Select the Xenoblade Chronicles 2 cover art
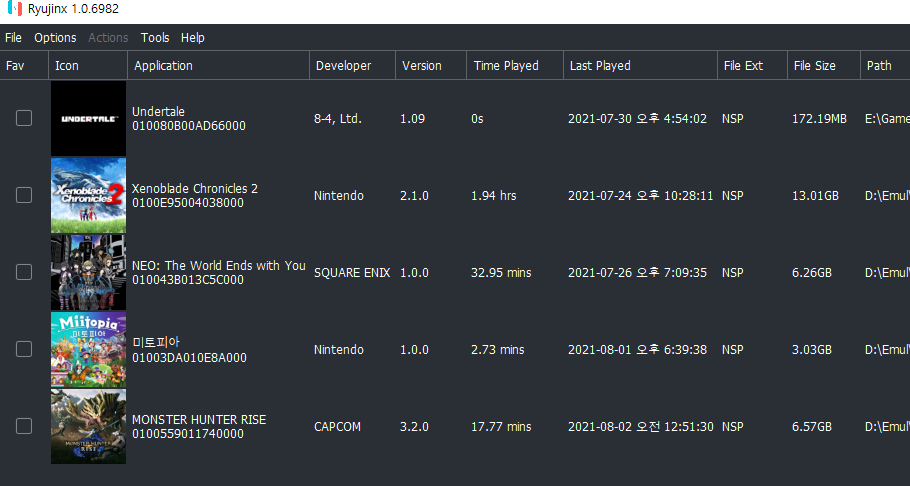910x486 pixels. 88,195
